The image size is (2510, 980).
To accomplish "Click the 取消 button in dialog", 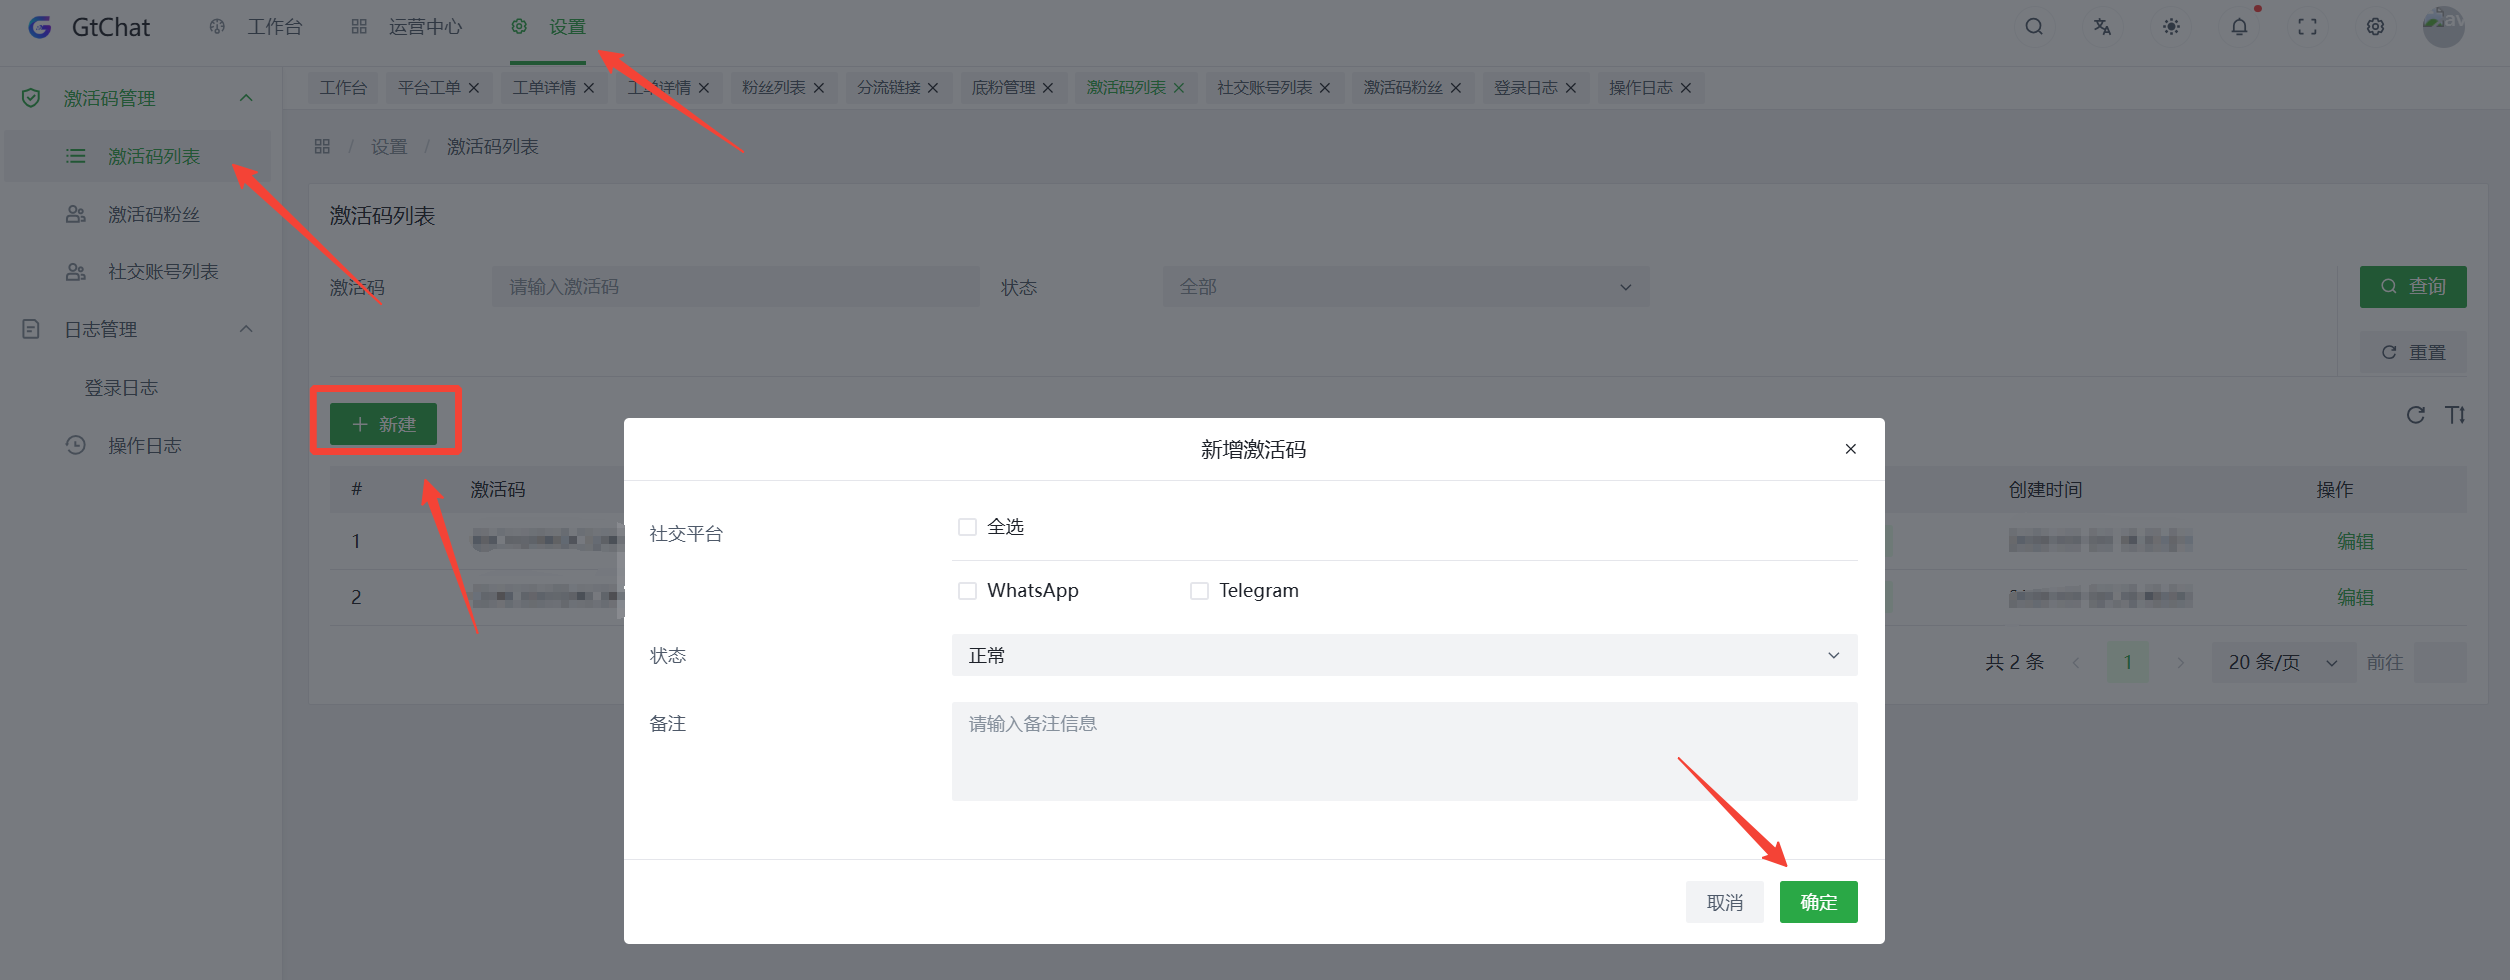I will pos(1724,902).
